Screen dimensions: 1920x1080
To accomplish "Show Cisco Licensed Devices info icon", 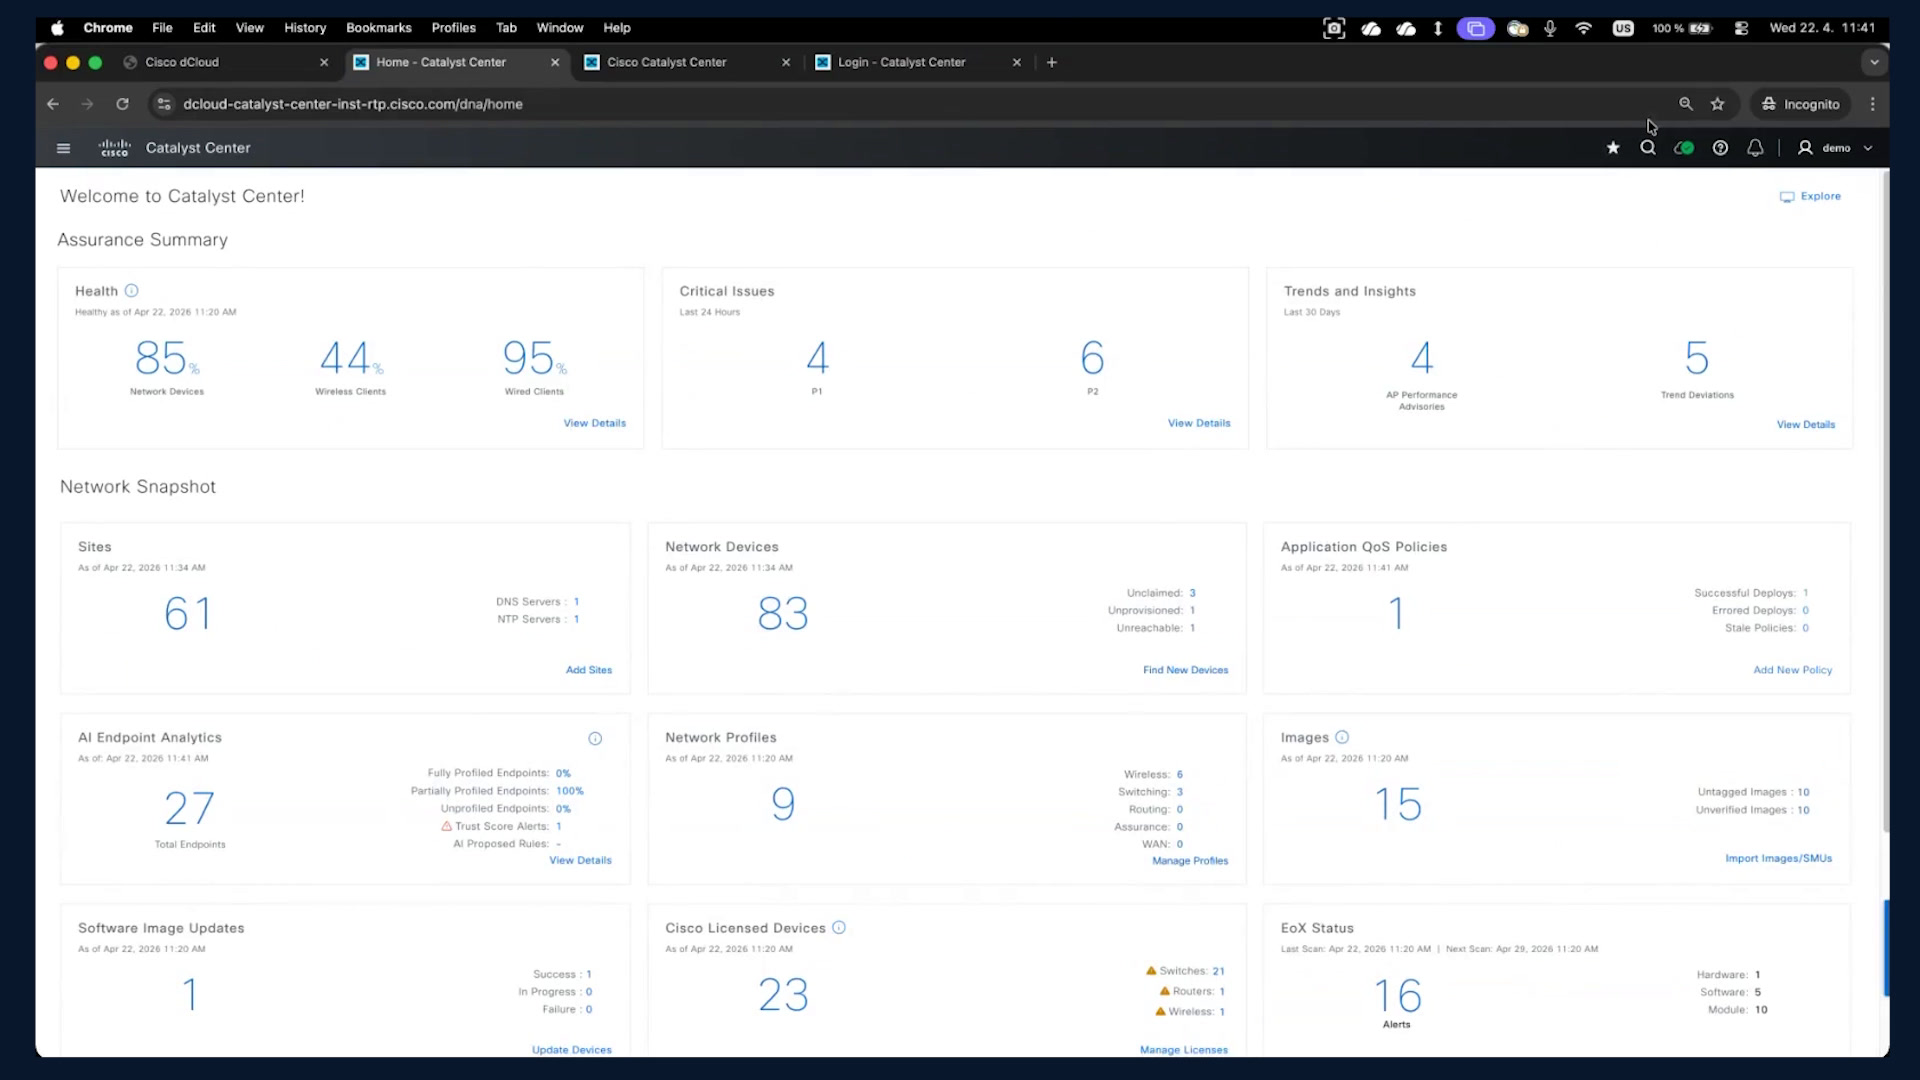I will 839,928.
